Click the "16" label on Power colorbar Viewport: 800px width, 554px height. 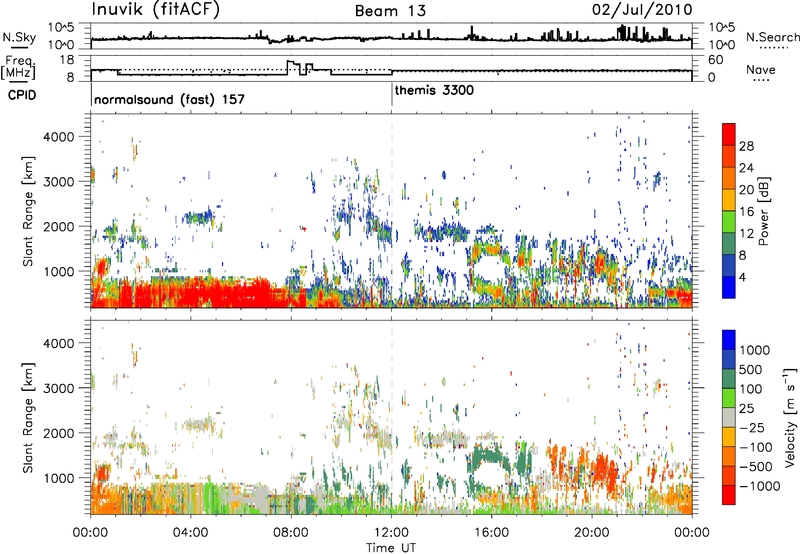pos(746,212)
